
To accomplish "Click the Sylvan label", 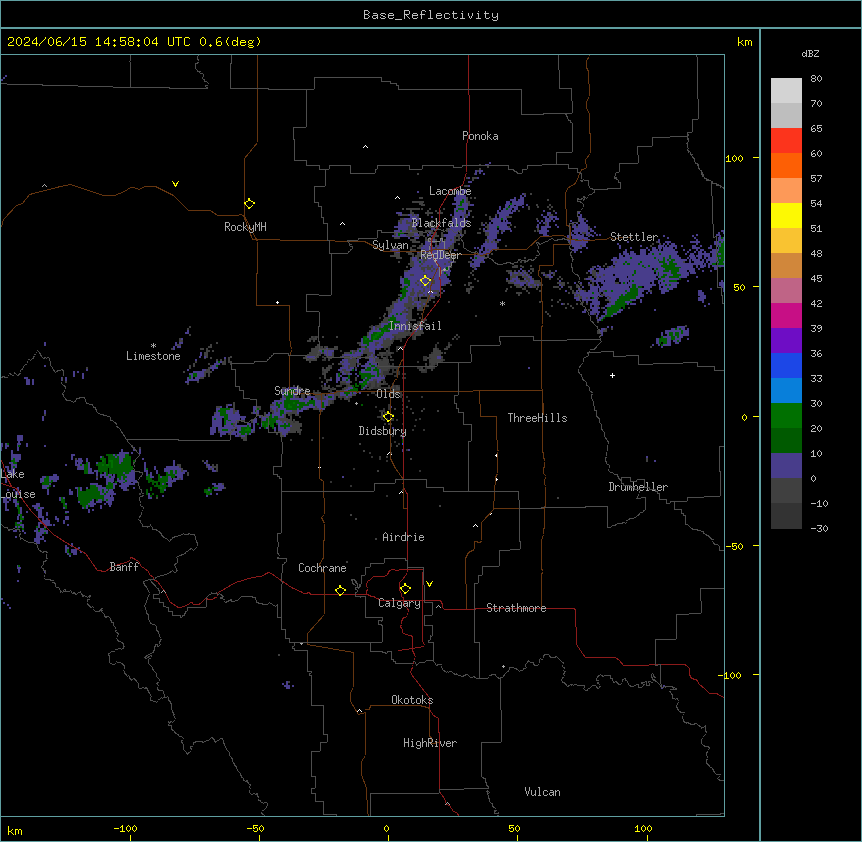I will click(390, 245).
